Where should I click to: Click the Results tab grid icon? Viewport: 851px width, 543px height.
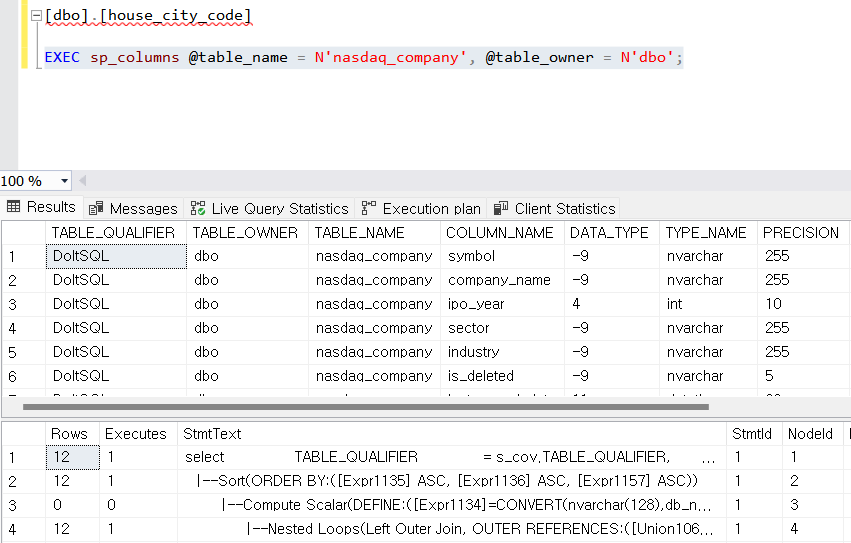click(14, 206)
